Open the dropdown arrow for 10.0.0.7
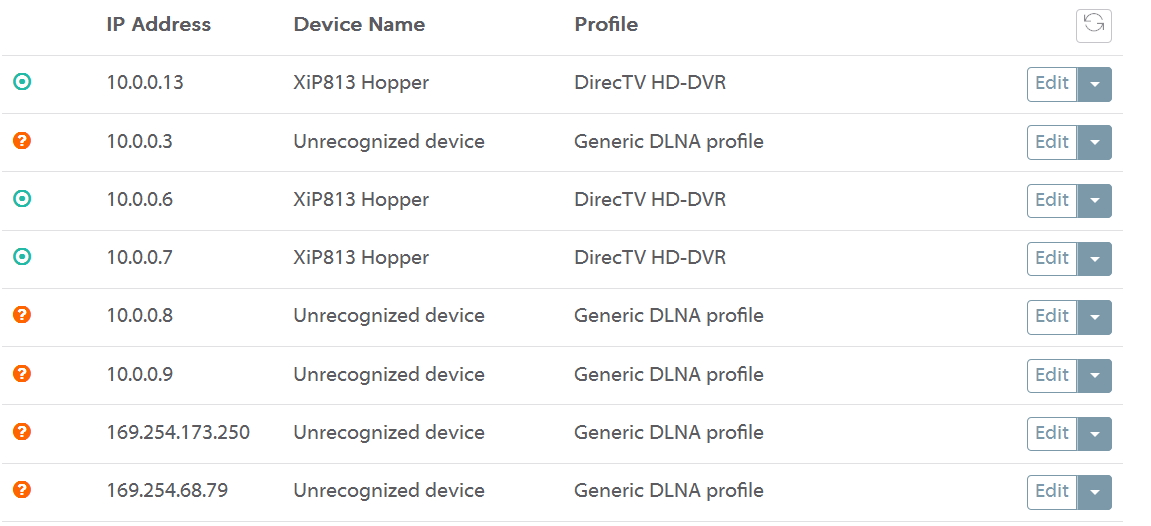This screenshot has height=526, width=1151. 1095,259
